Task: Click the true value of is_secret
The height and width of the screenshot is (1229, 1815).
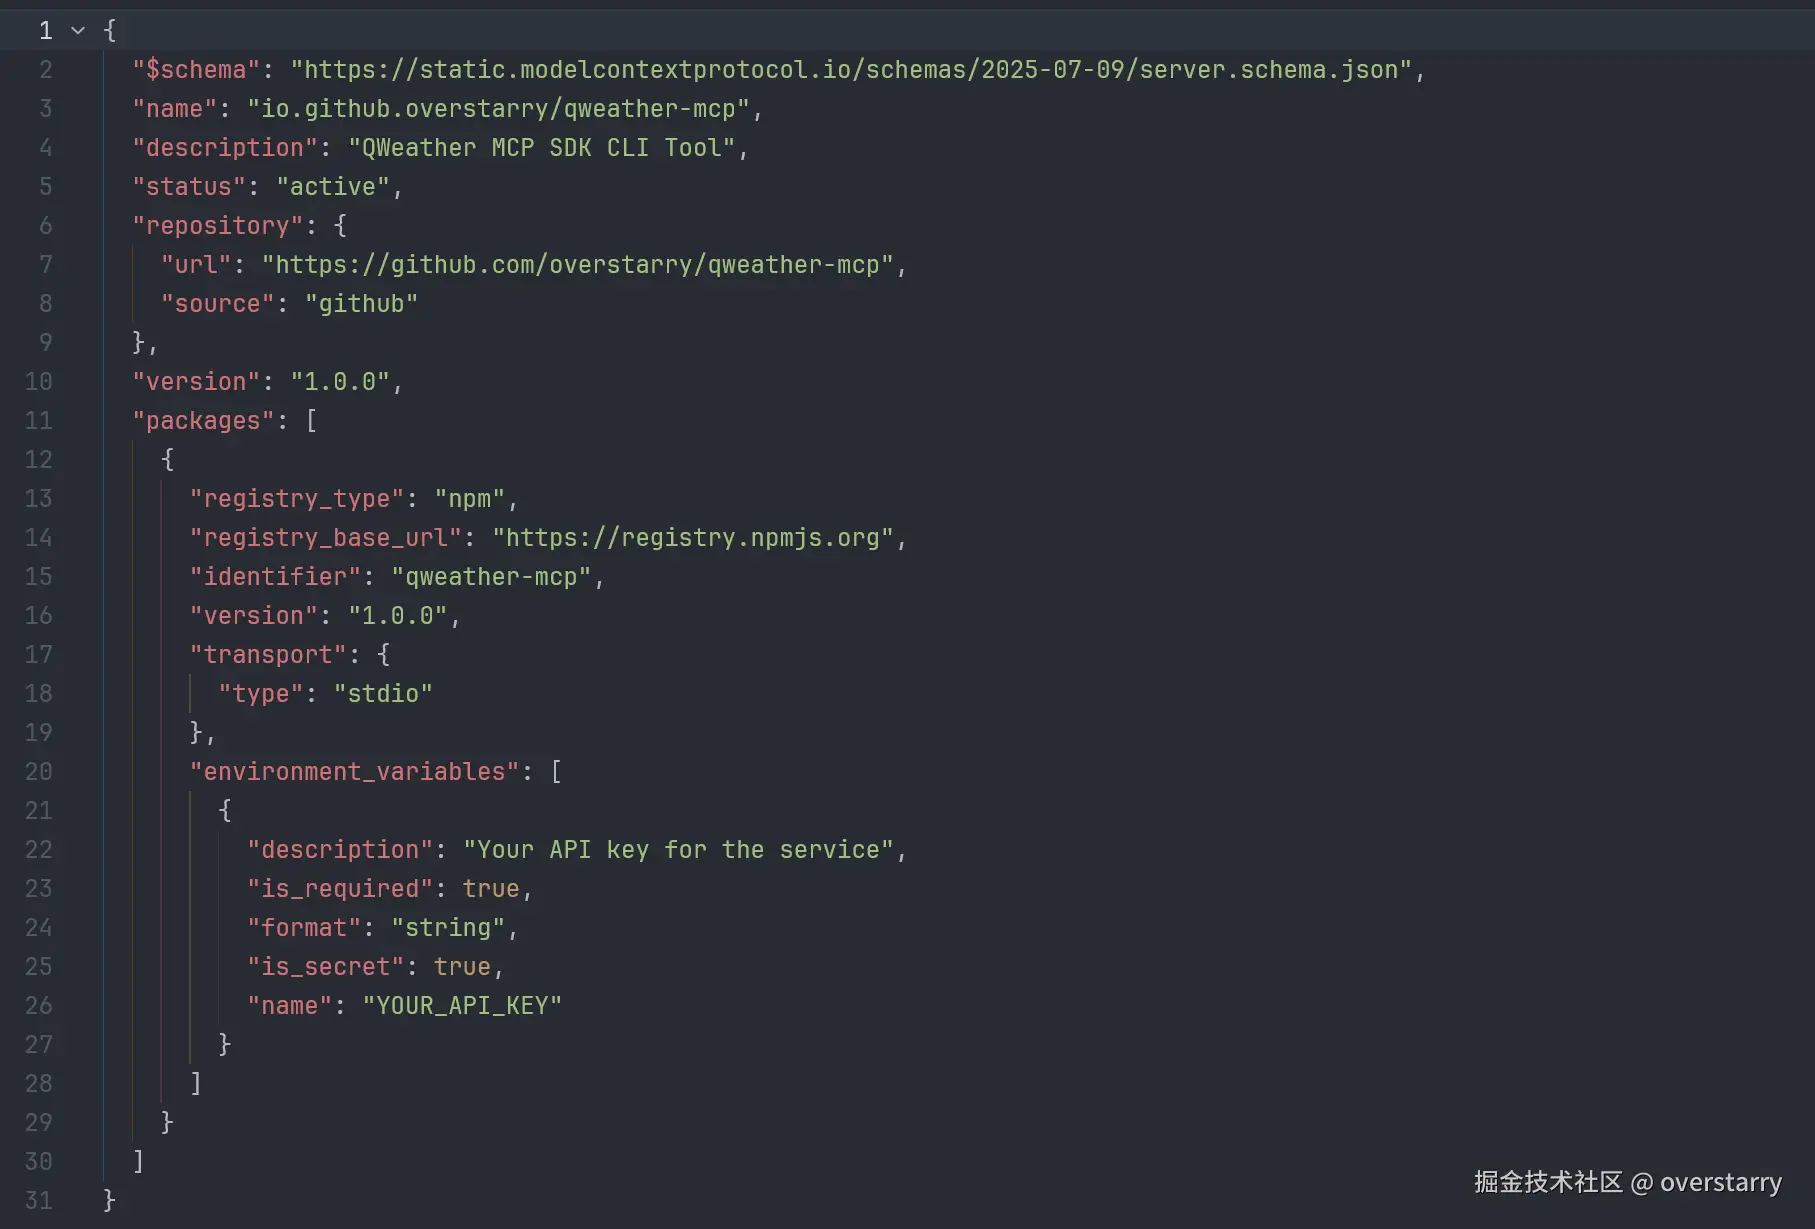Action: pos(461,967)
